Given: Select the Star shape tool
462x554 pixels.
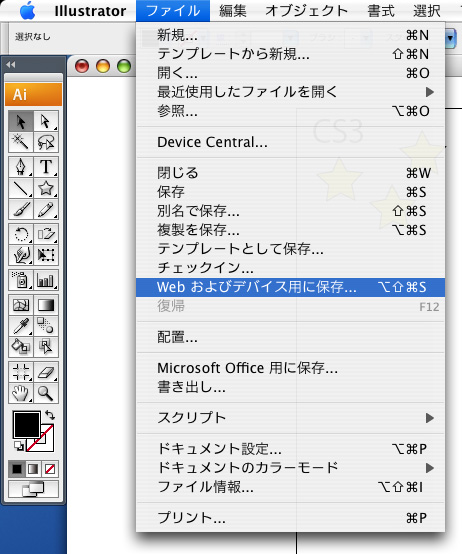Looking at the screenshot, I should click(46, 188).
